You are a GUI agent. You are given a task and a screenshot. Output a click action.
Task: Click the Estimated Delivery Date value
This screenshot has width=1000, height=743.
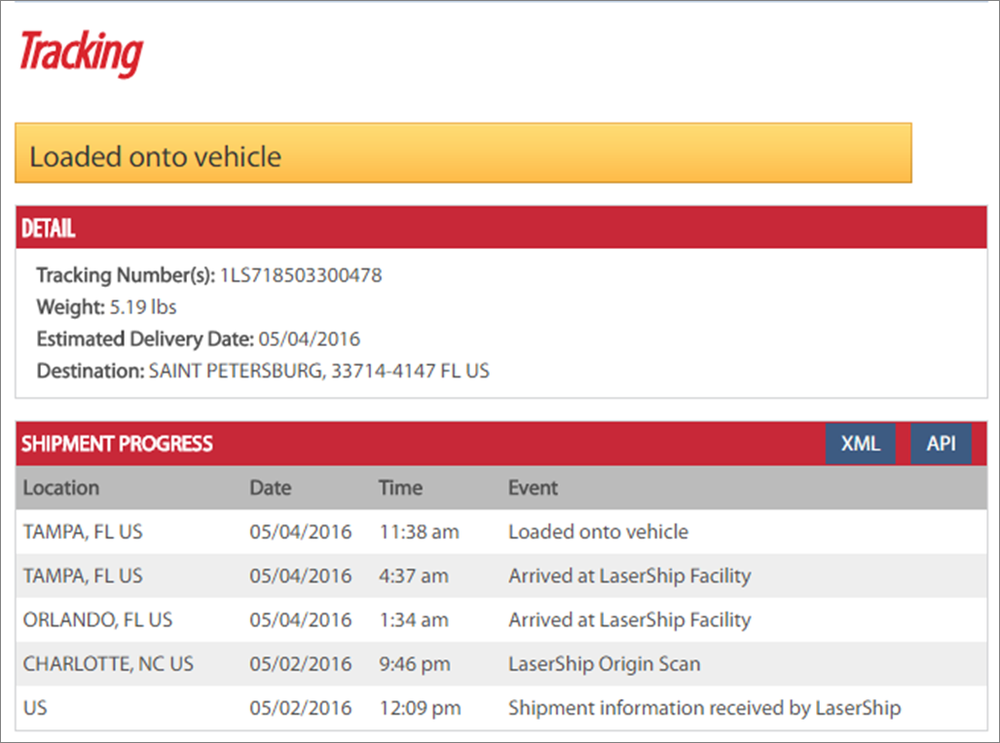pos(309,339)
